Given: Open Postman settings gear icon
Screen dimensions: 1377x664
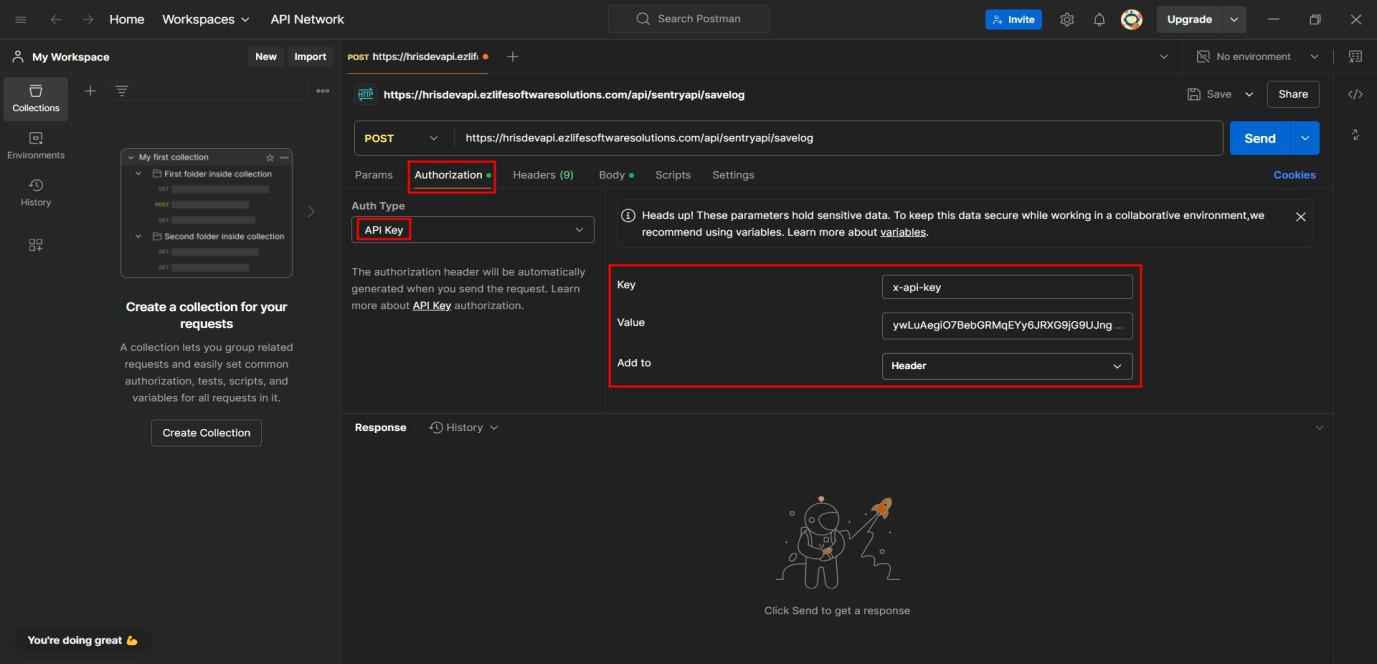Looking at the screenshot, I should (x=1067, y=19).
